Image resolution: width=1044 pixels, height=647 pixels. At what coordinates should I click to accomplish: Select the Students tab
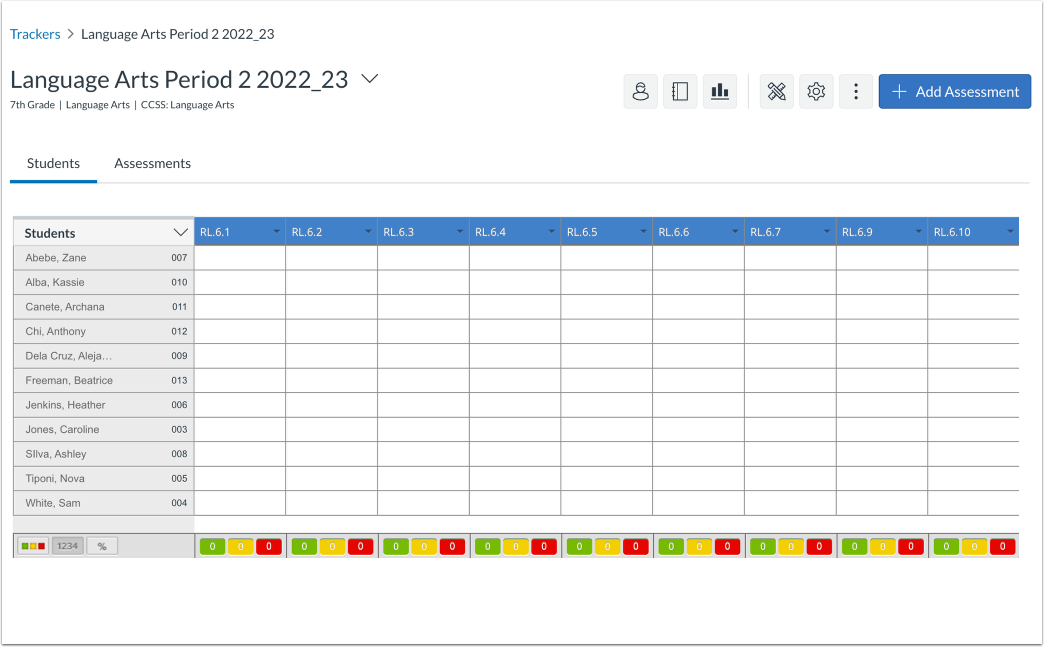pos(53,163)
